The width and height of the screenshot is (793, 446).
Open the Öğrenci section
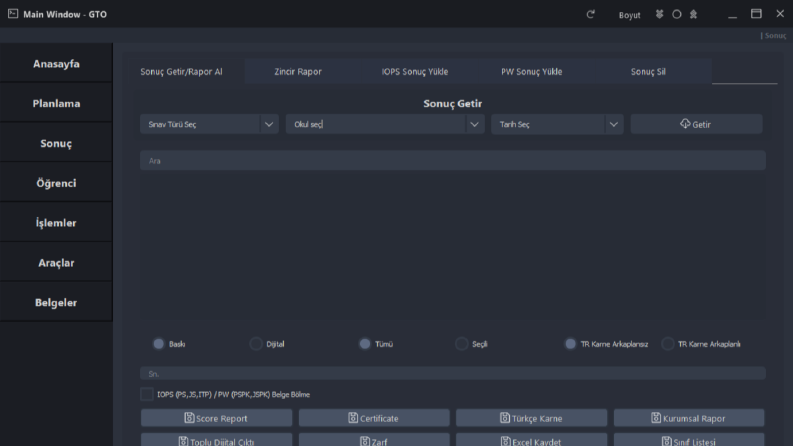(56, 183)
